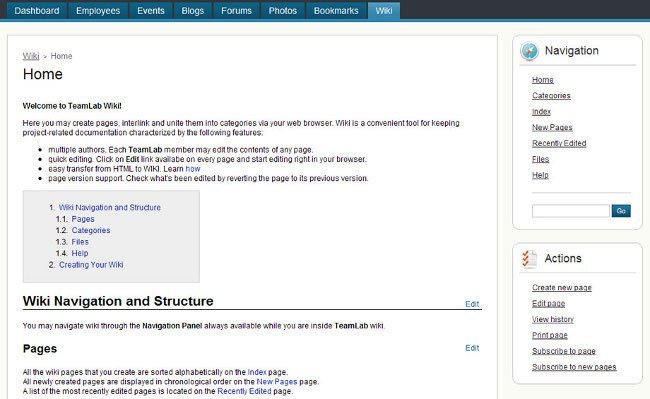Open the Forums tab
The width and height of the screenshot is (650, 399).
click(236, 11)
